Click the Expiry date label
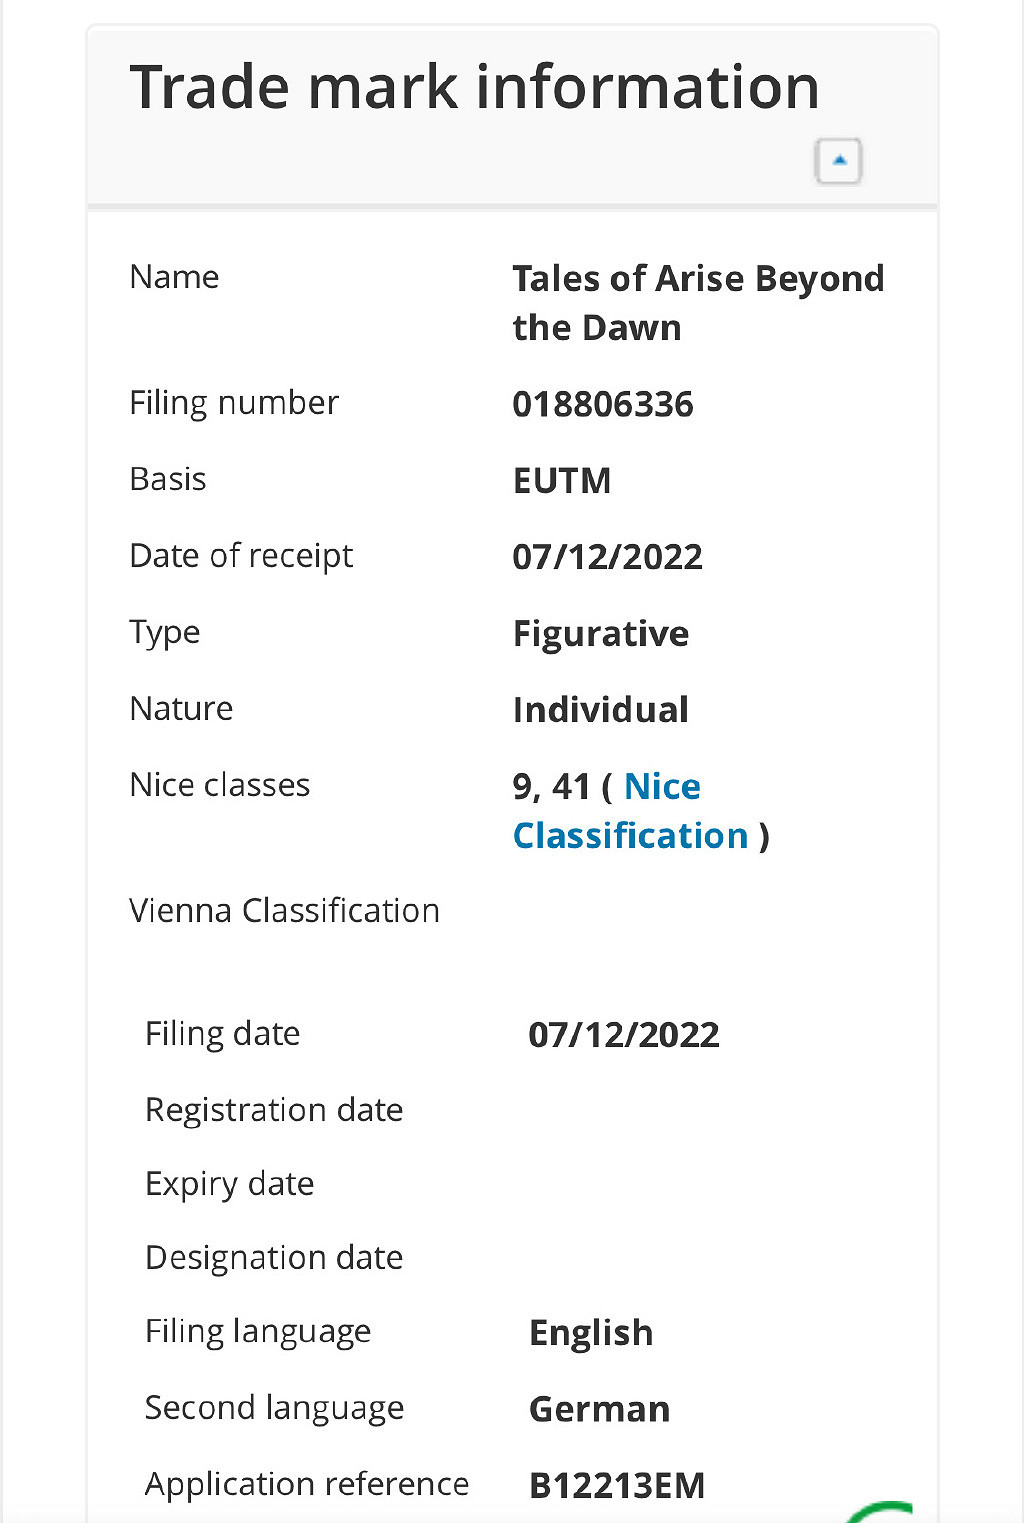 point(230,1184)
